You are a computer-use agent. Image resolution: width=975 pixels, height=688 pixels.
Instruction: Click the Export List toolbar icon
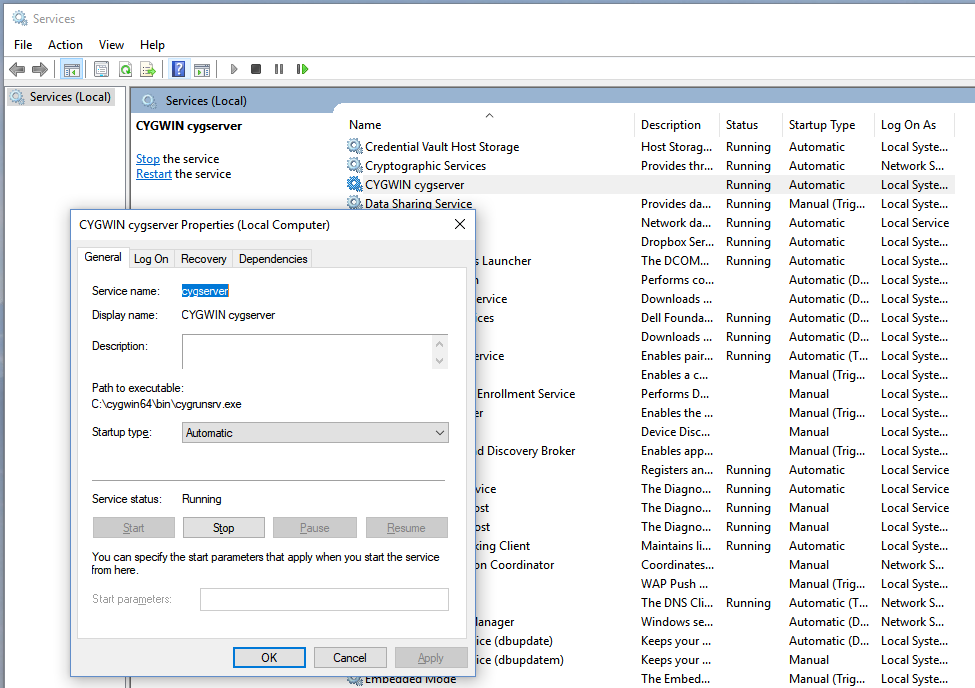[148, 69]
